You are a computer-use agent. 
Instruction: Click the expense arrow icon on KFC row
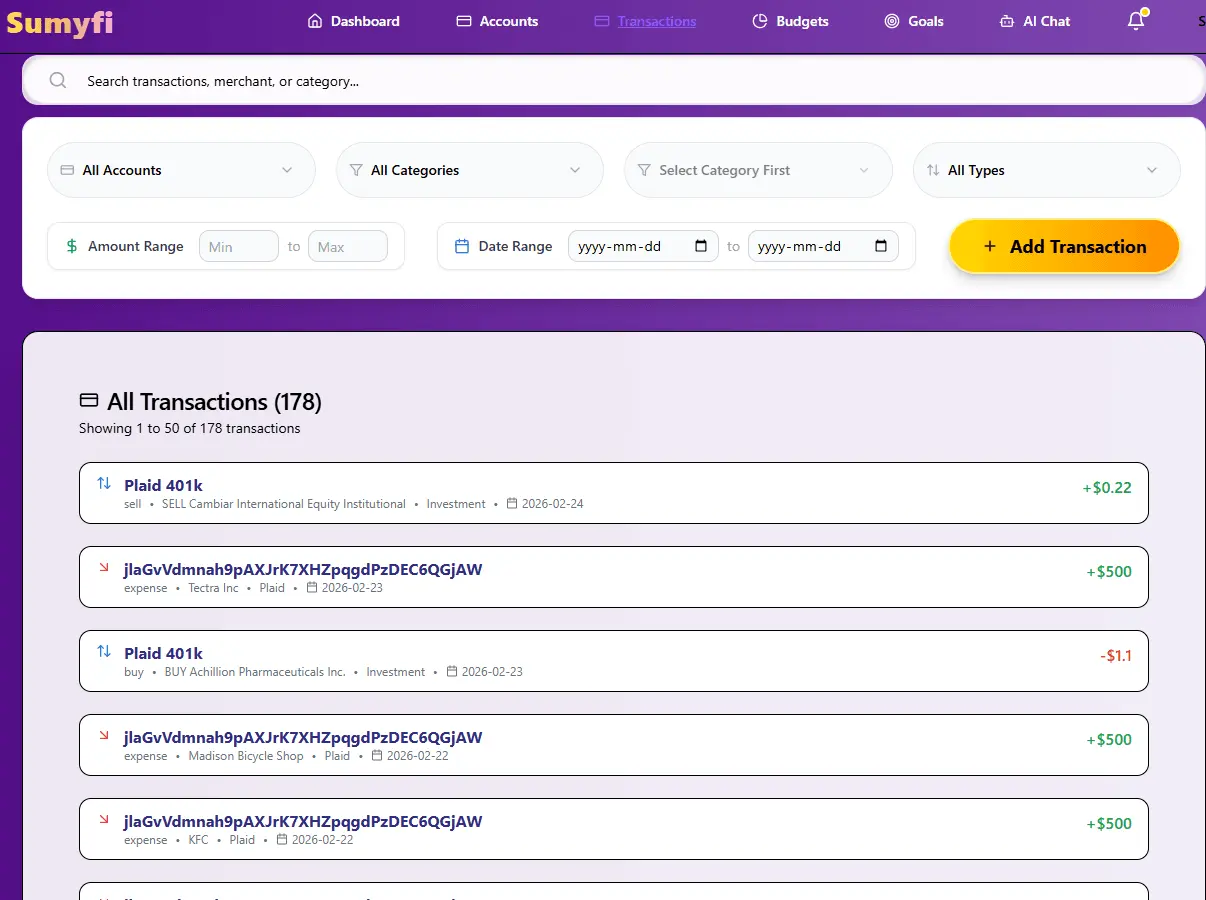point(104,820)
